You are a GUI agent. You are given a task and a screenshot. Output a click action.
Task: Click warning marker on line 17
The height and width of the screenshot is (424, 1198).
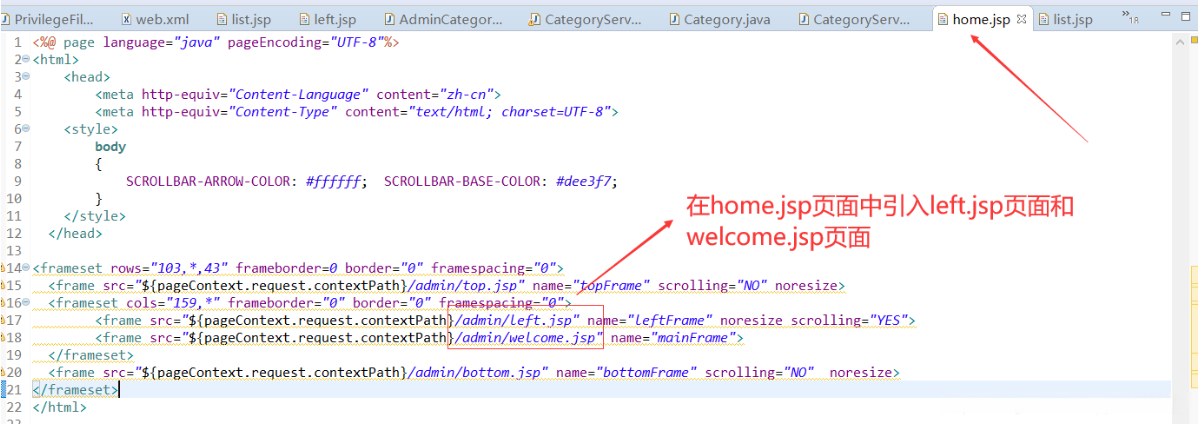[x=3, y=320]
